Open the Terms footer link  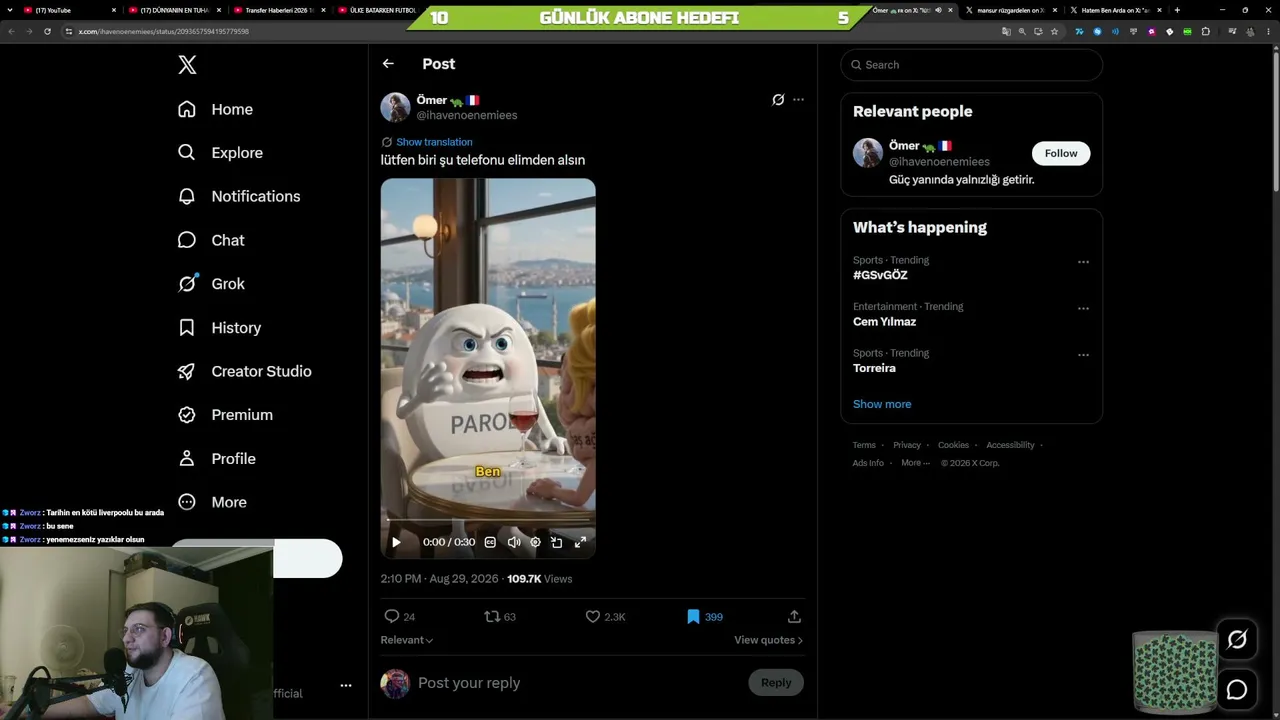pyautogui.click(x=864, y=445)
